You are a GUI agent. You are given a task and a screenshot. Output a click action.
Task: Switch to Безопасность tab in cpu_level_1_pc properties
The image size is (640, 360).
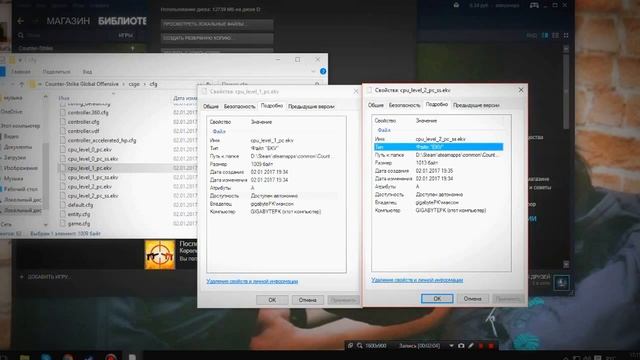tap(239, 107)
